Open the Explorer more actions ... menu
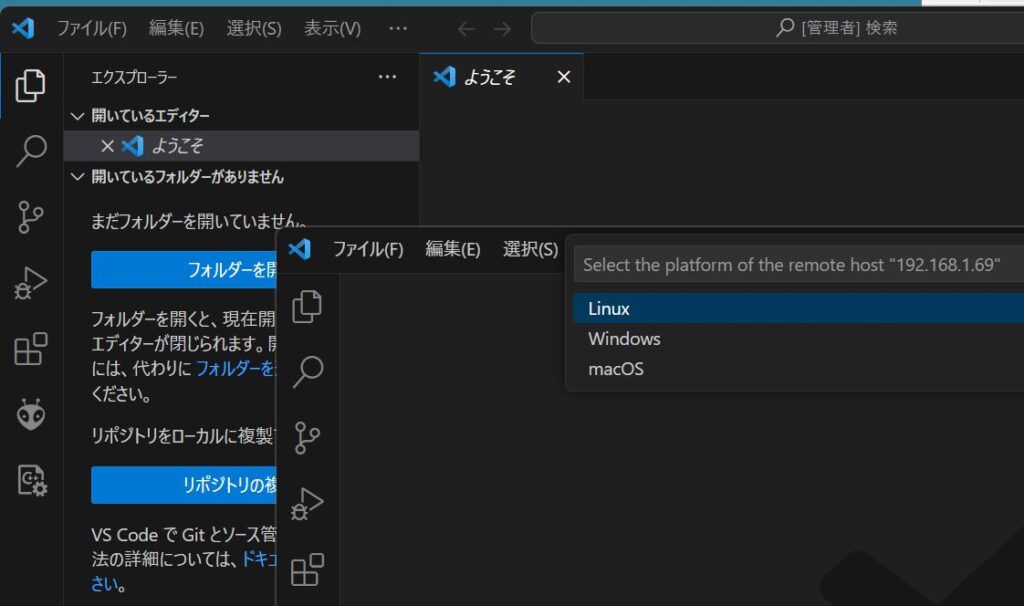Viewport: 1024px width, 606px height. (387, 77)
